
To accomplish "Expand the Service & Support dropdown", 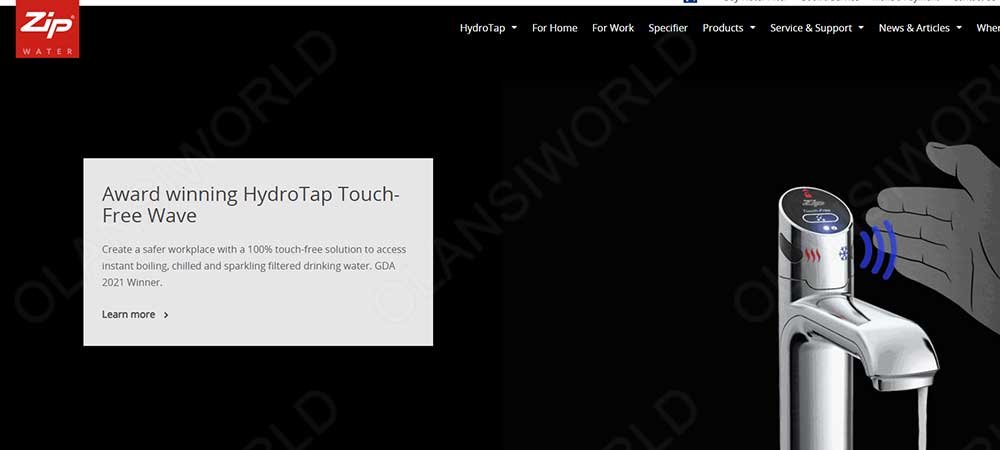I will point(817,28).
